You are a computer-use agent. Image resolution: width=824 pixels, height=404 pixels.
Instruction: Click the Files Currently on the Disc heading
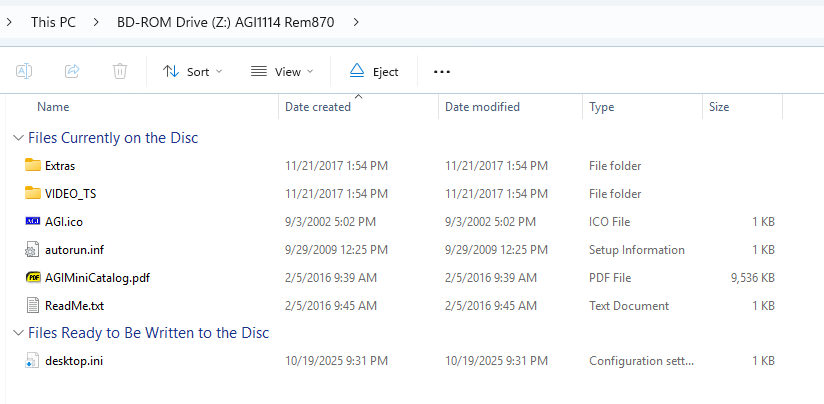click(113, 138)
